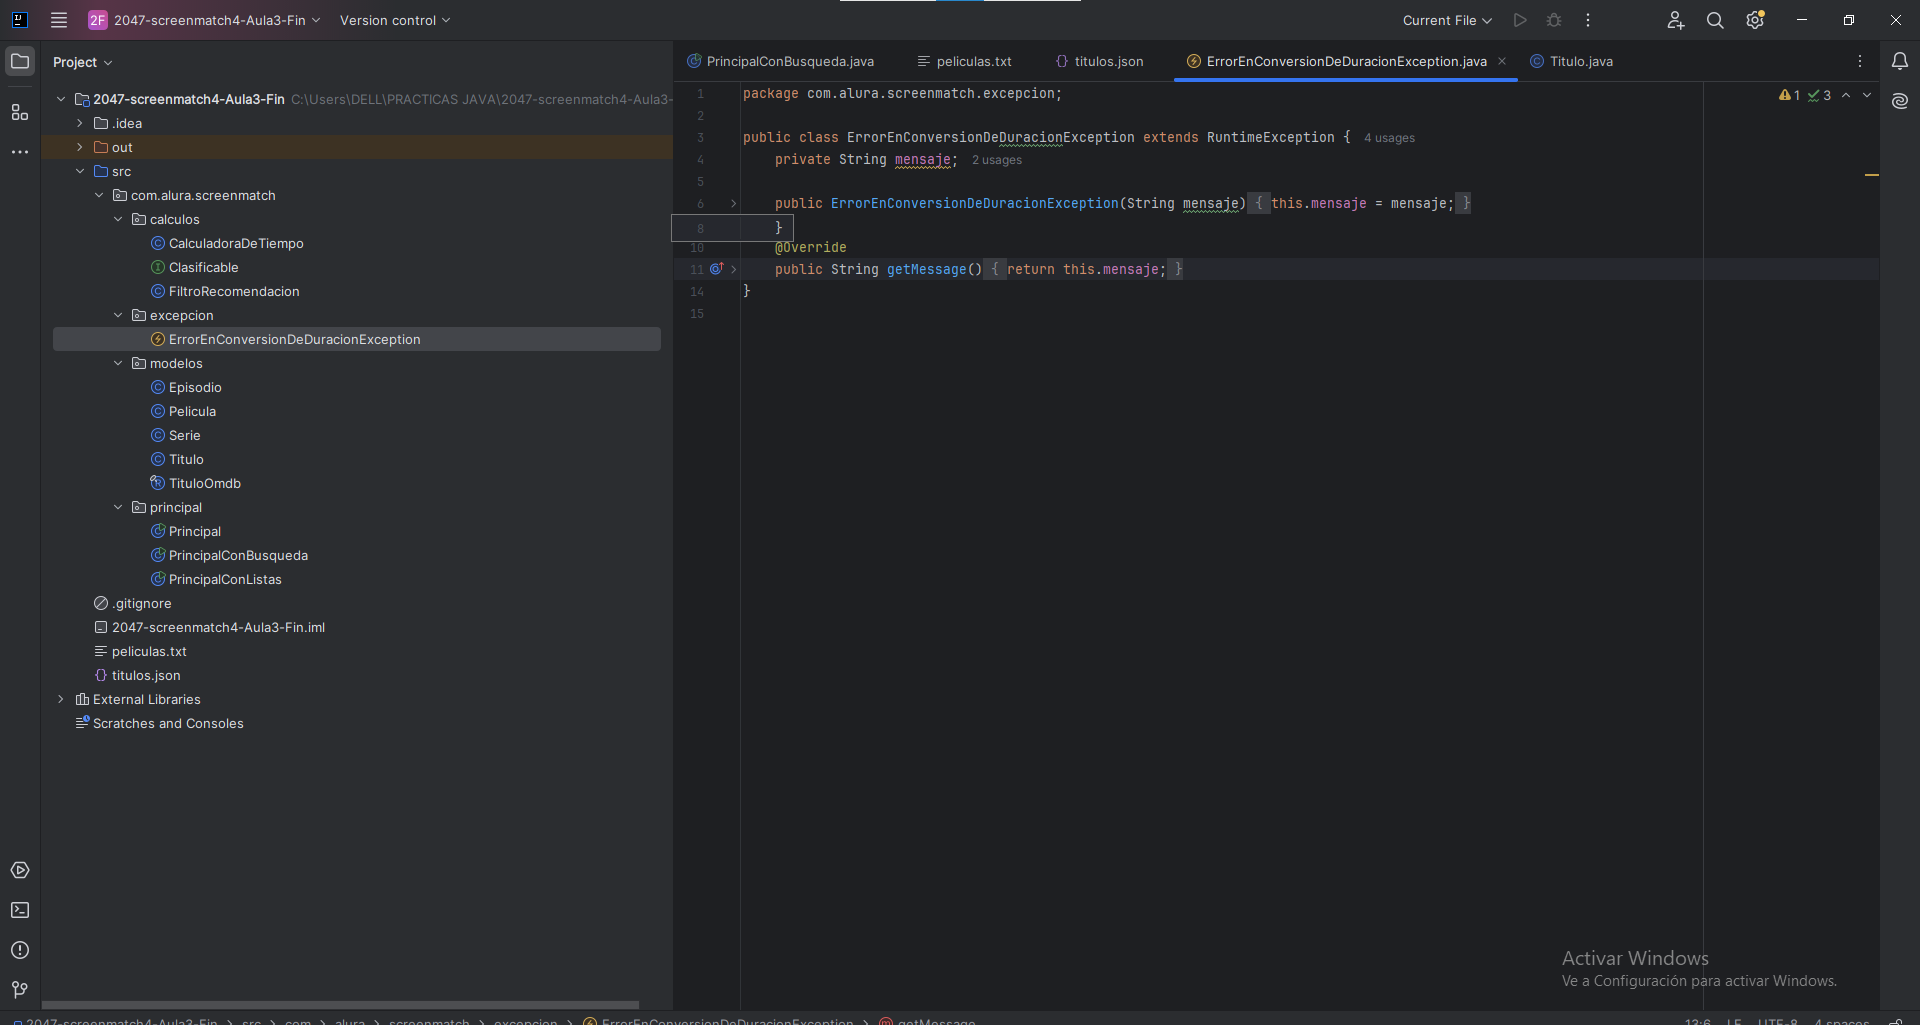Open the project name dropdown
This screenshot has height=1025, width=1920.
coord(216,20)
